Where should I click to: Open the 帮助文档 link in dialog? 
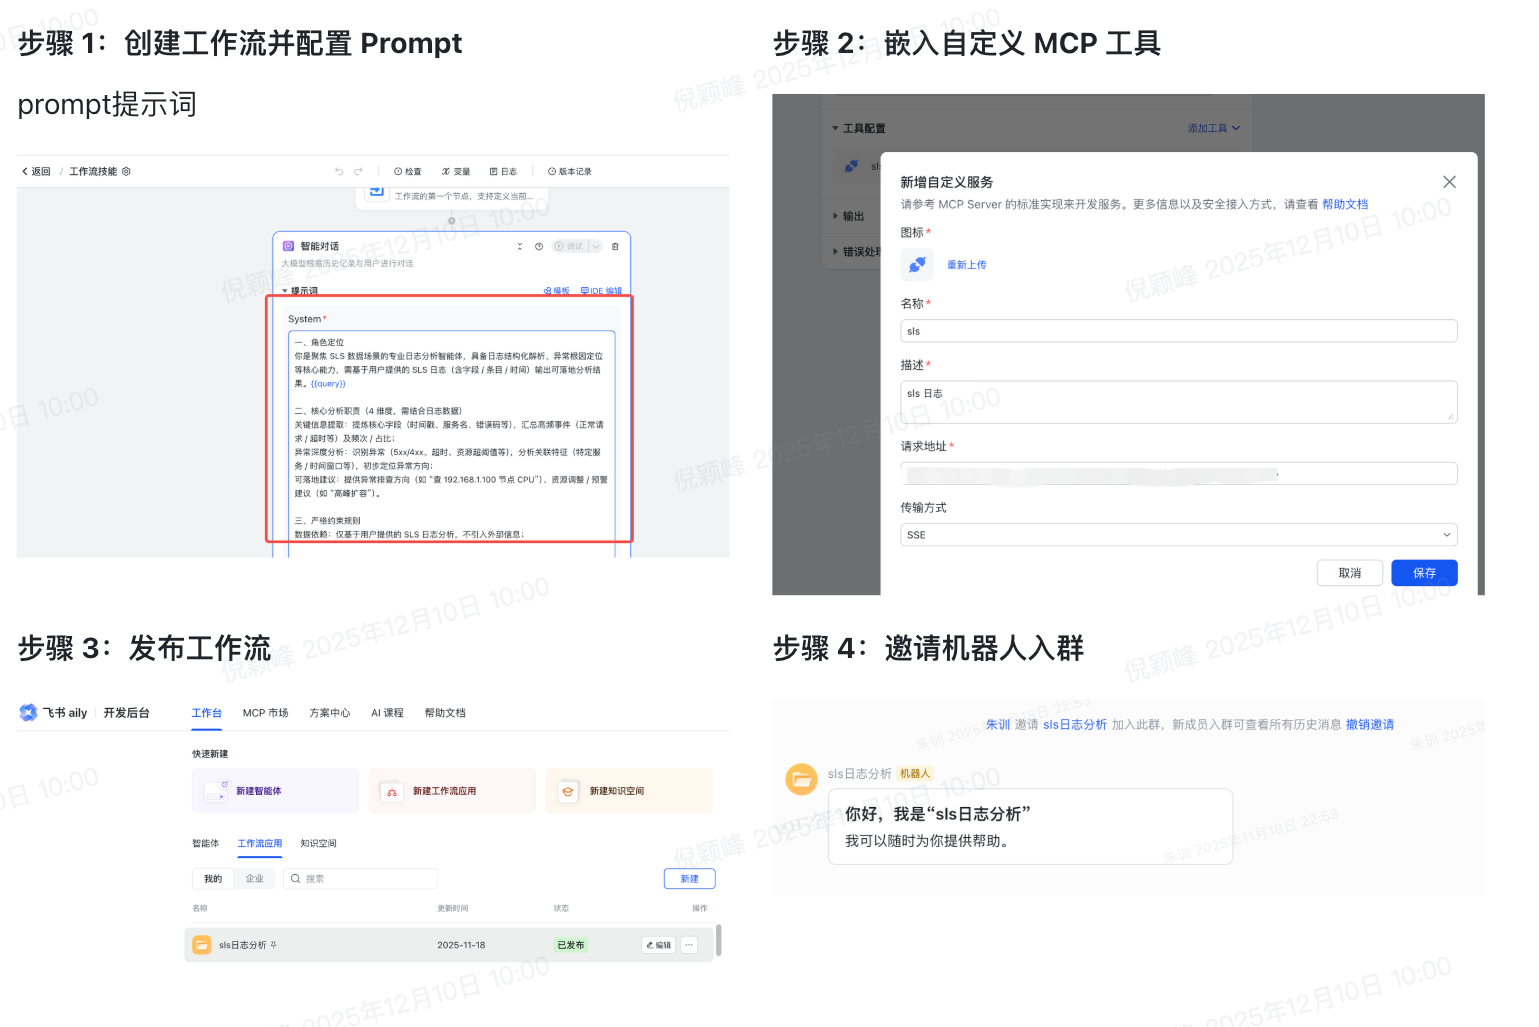(1344, 204)
